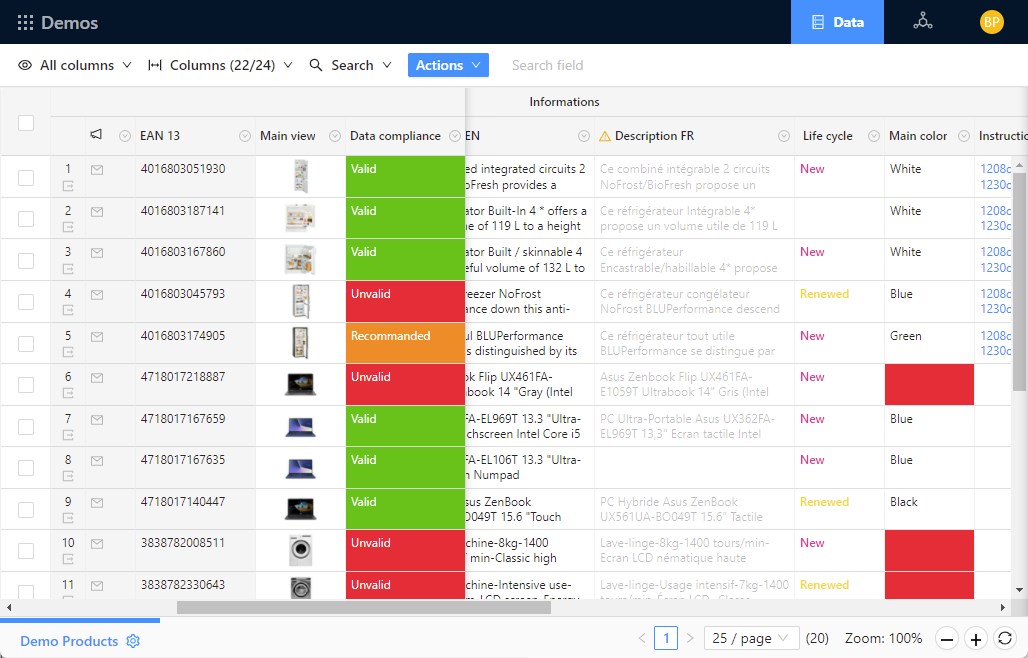Open the 25 / page size selector
Viewport: 1028px width, 658px height.
point(751,638)
